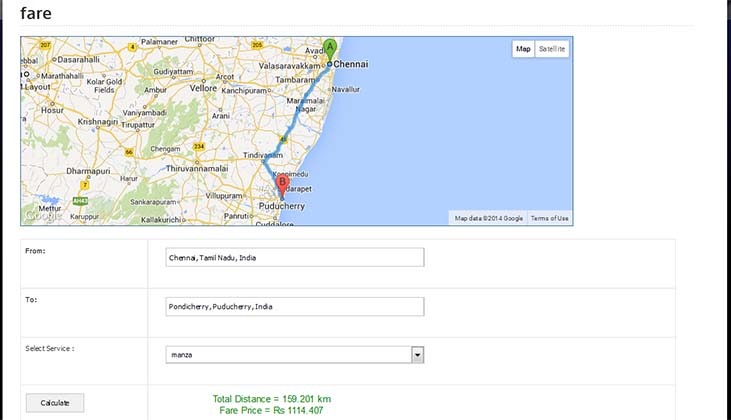Screen dimensions: 731x420
Task: Click the Villupuram label on map
Action: [224, 196]
